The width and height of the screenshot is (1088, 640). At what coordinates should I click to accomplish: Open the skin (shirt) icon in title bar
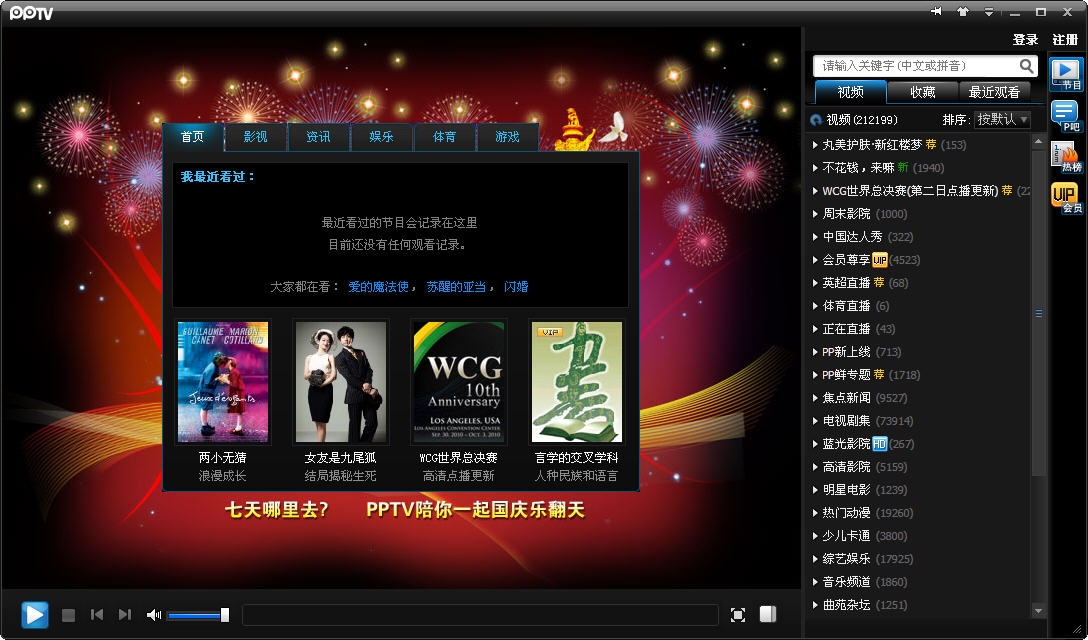962,12
